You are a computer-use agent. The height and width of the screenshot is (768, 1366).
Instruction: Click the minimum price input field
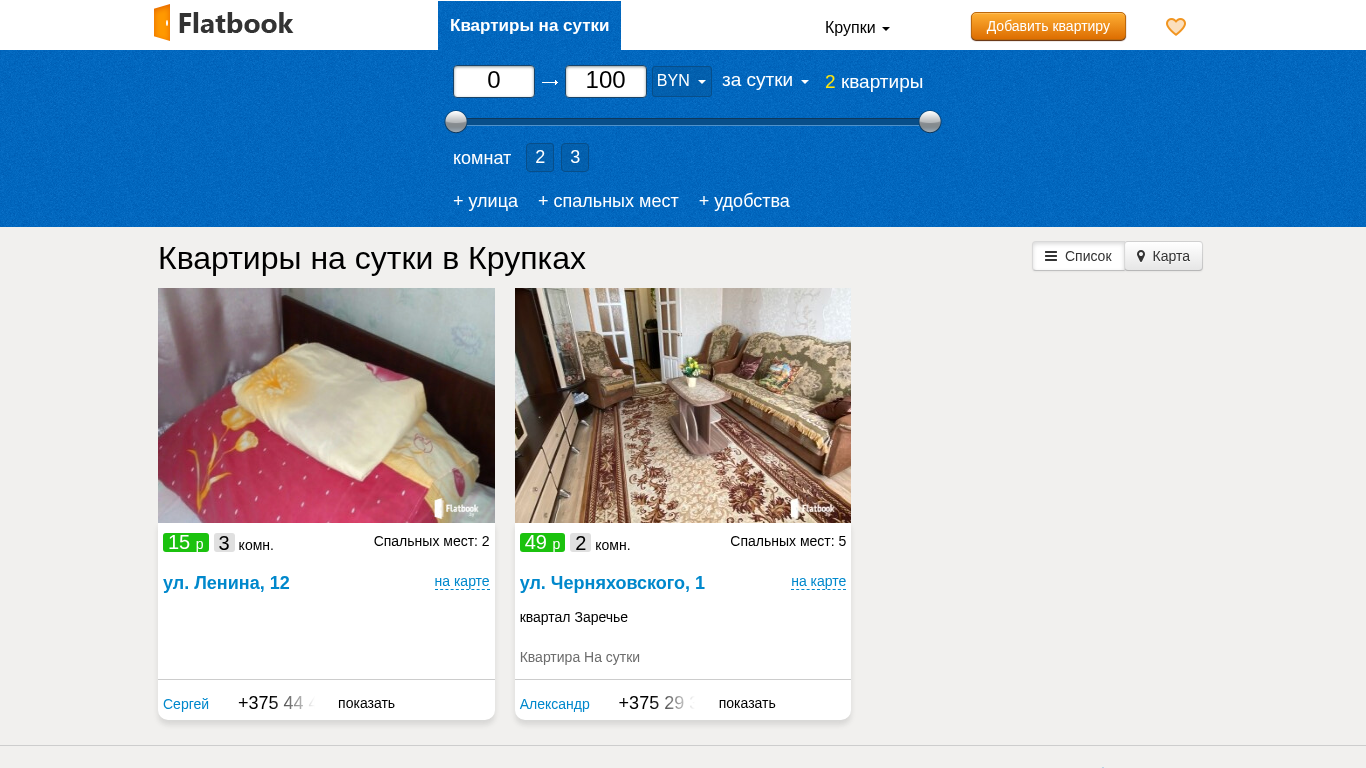pyautogui.click(x=494, y=81)
